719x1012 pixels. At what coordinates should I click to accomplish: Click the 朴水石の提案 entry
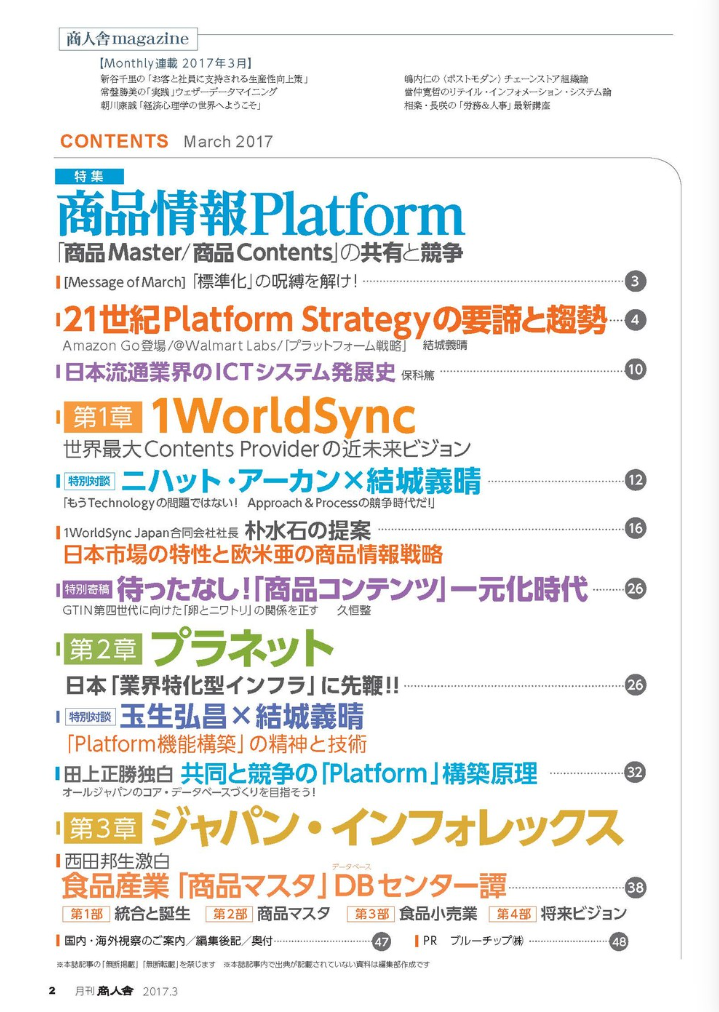[x=308, y=531]
